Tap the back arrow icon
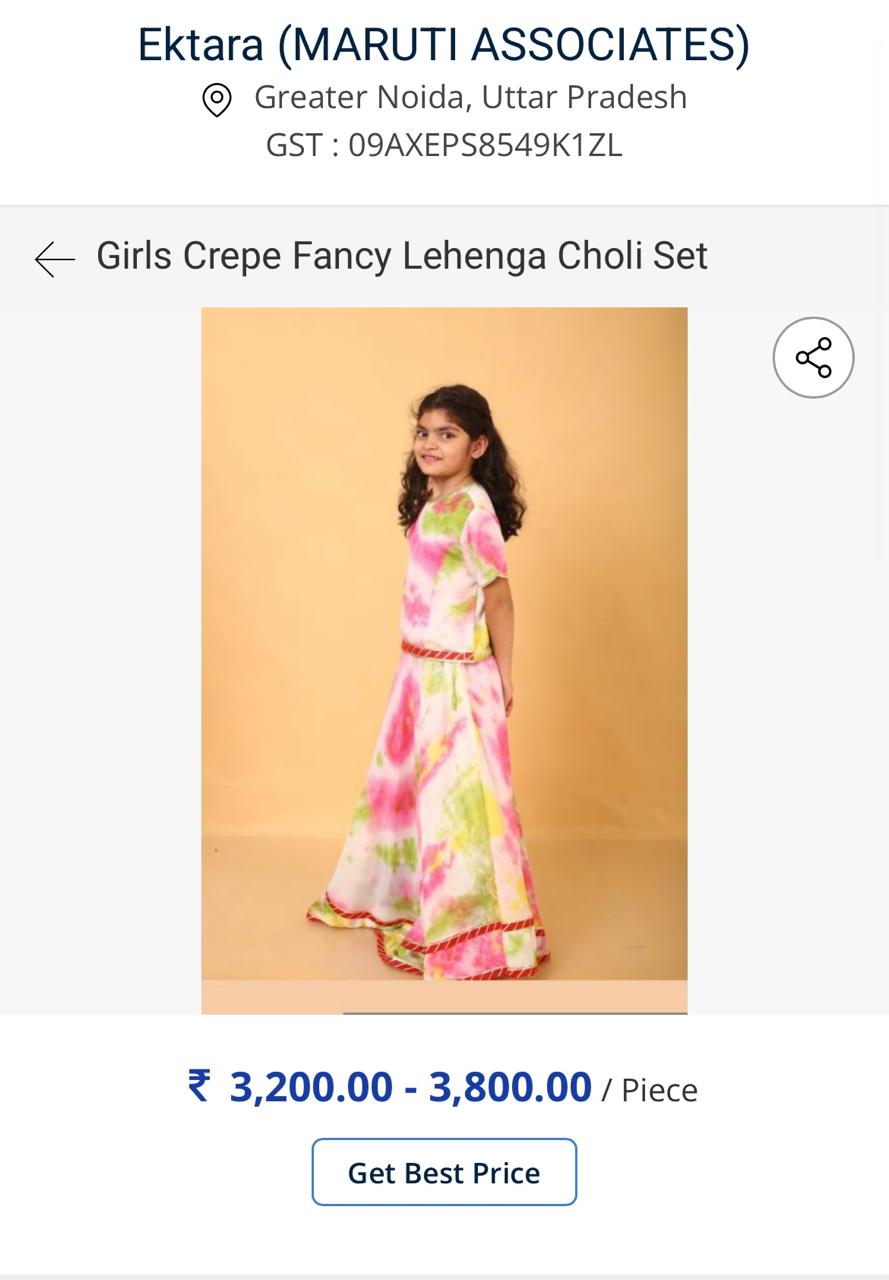This screenshot has height=1280, width=889. click(x=55, y=258)
